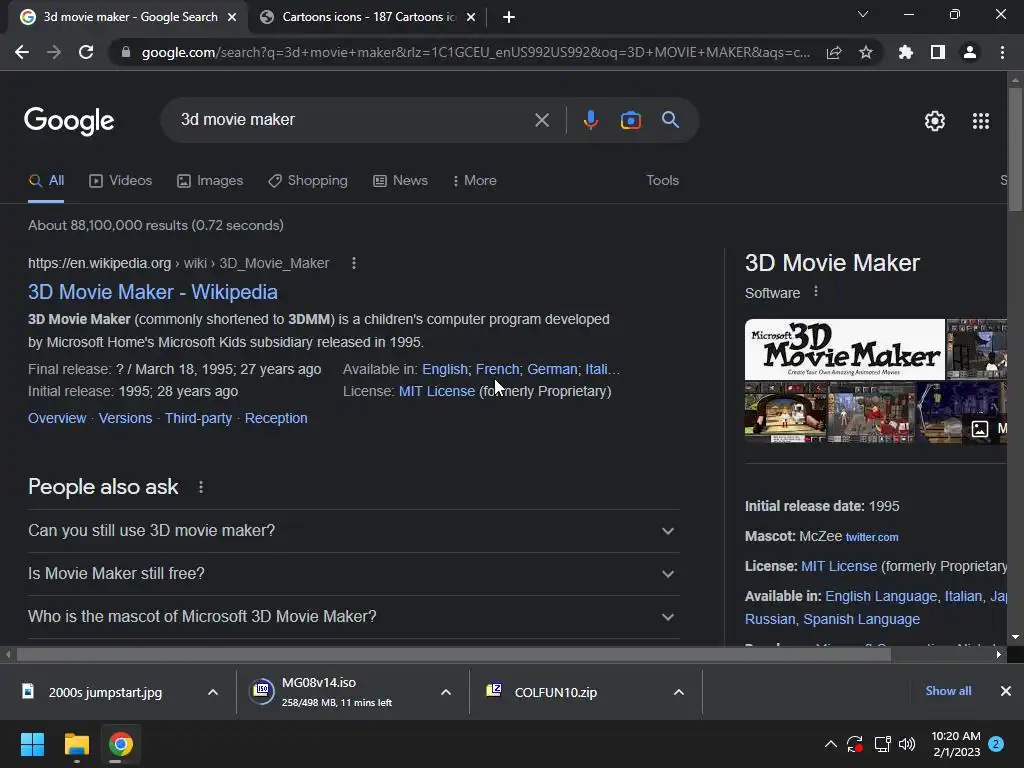Go back to the previous page
1024x768 pixels.
pos(22,52)
